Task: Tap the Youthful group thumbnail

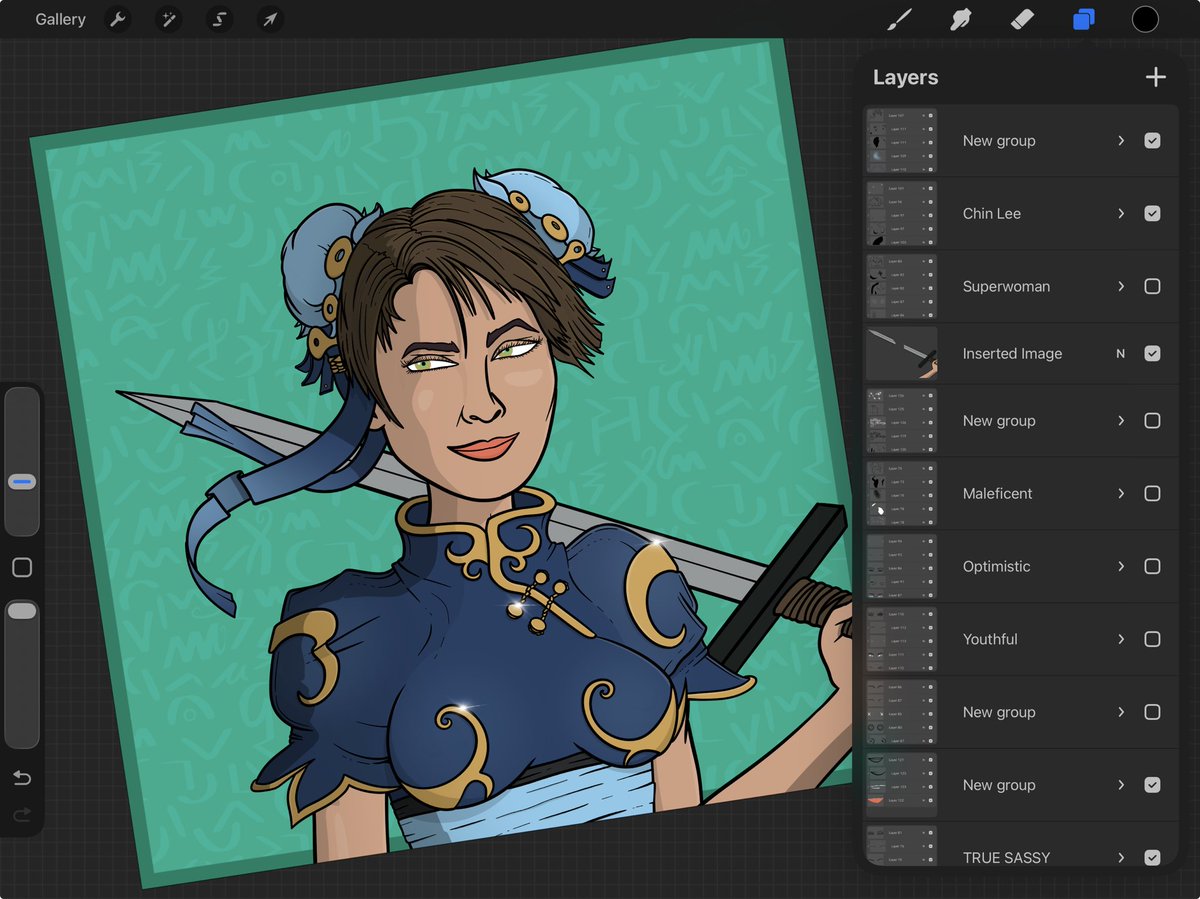Action: [x=901, y=639]
